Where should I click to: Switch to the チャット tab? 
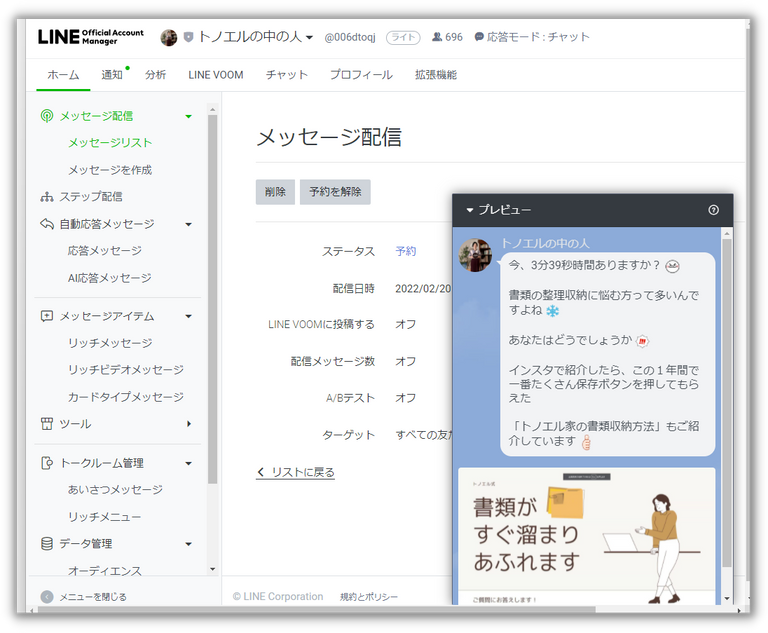[287, 75]
